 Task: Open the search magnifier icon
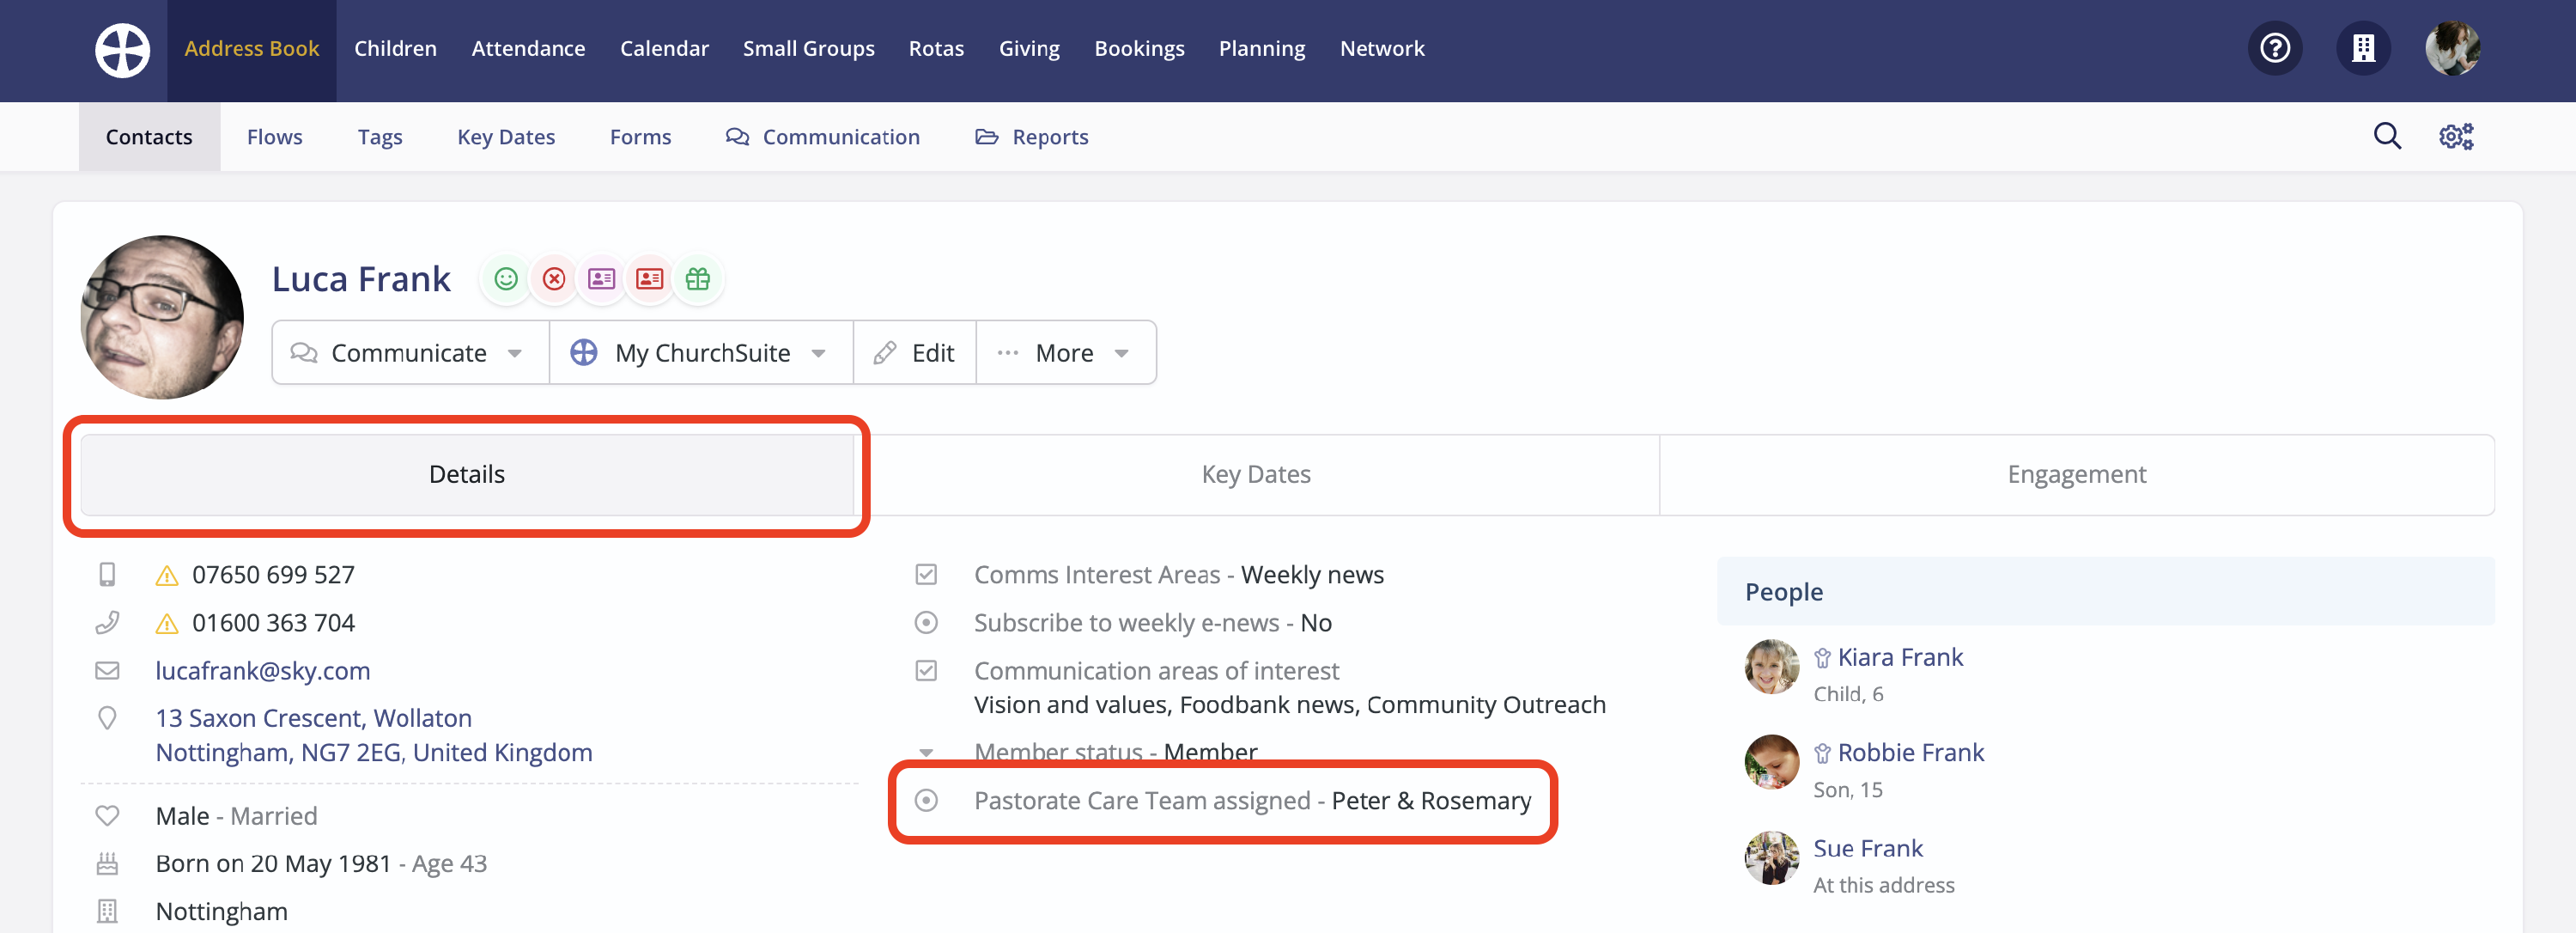coord(2387,136)
